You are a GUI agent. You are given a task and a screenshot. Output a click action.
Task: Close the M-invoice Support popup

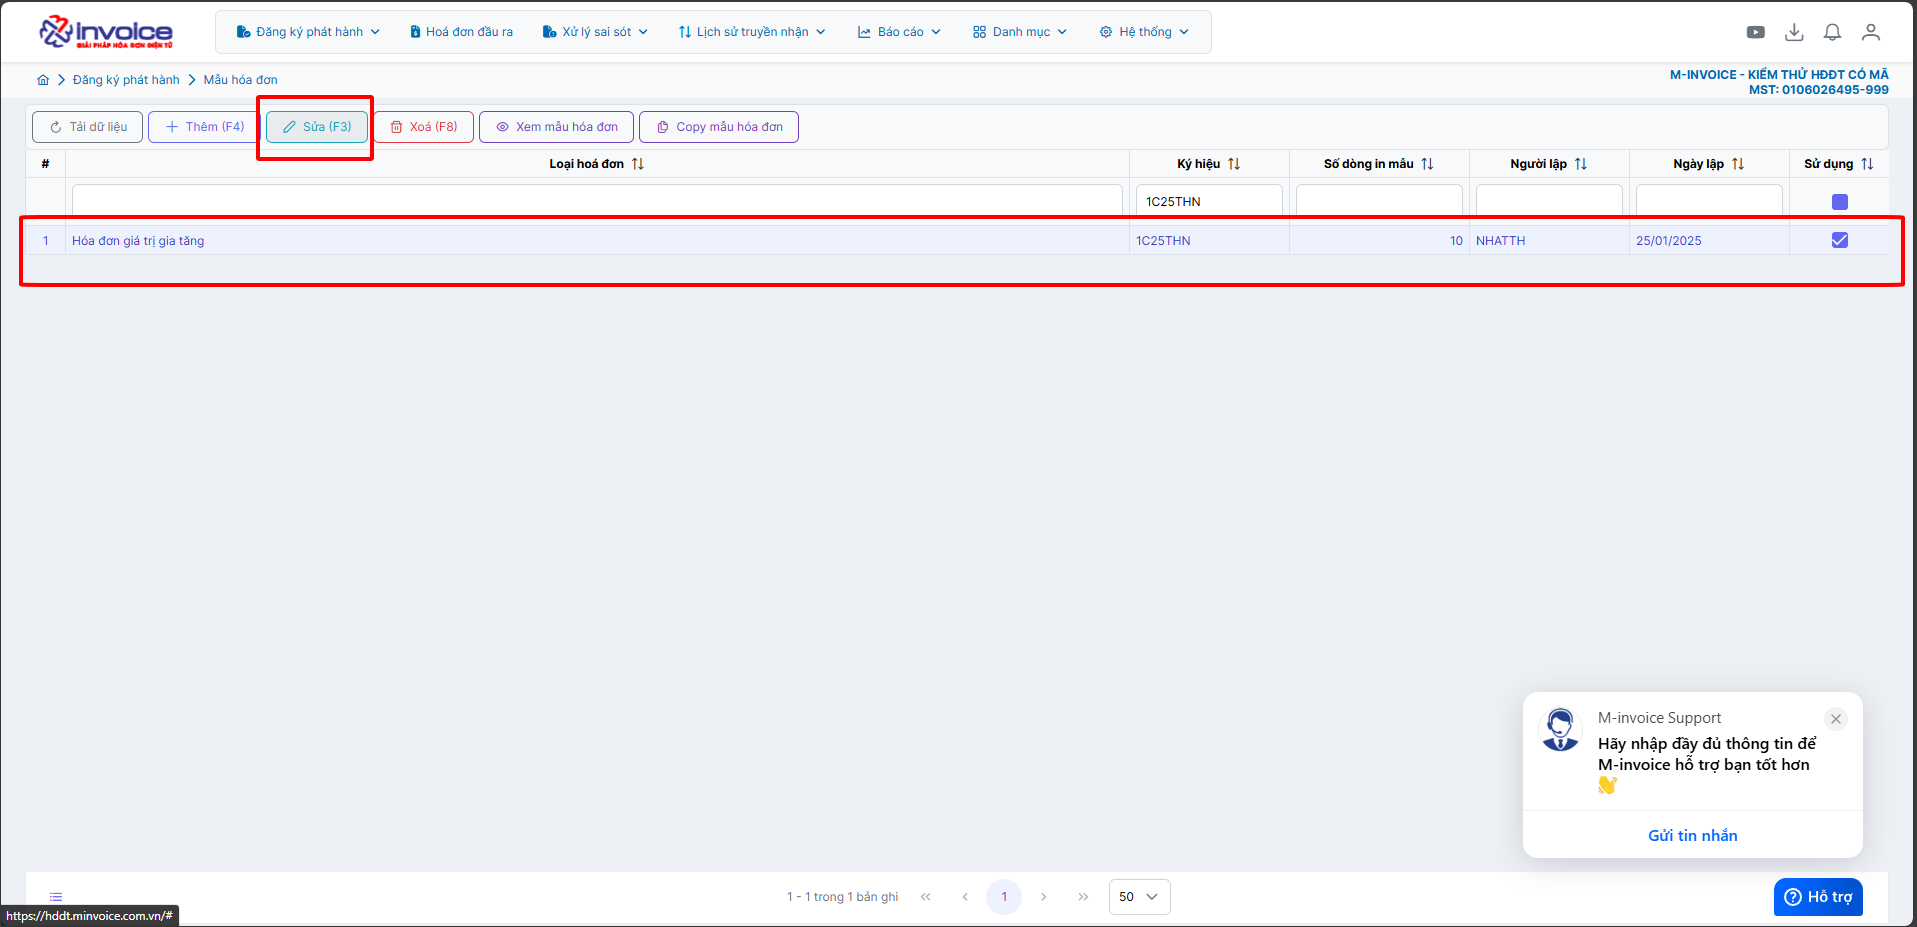point(1836,719)
